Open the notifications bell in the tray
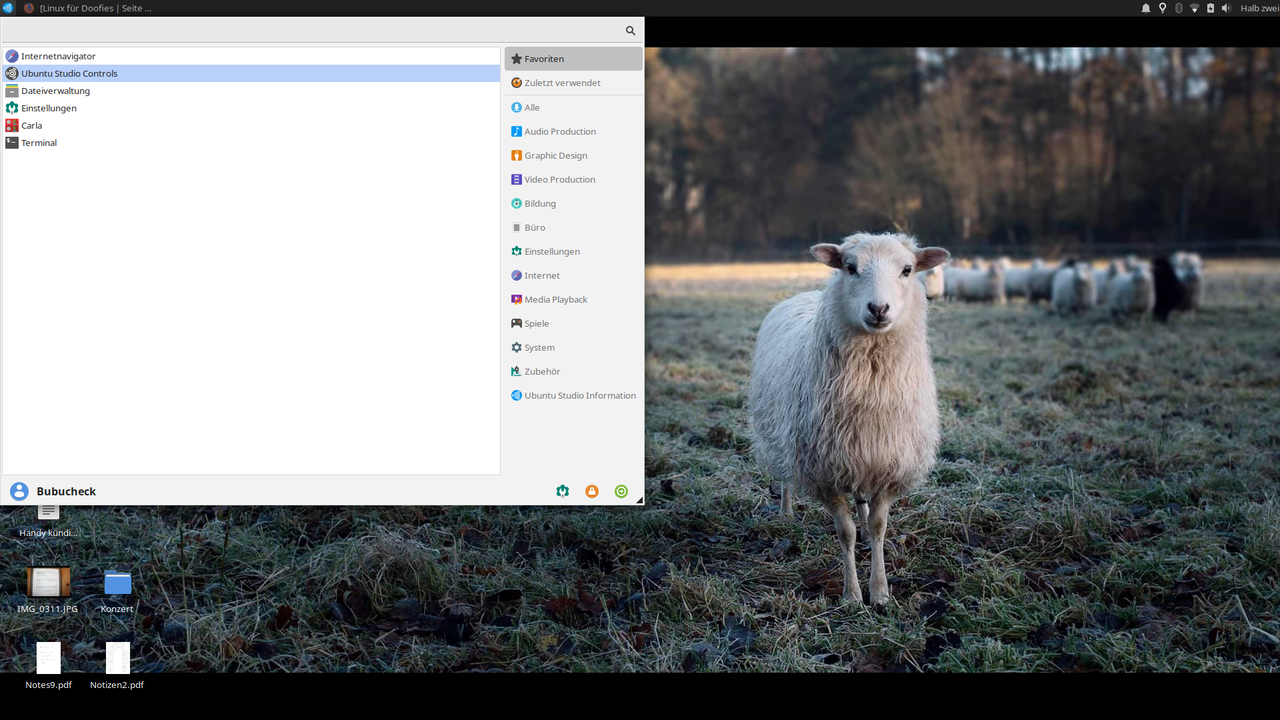The height and width of the screenshot is (720, 1280). 1146,8
